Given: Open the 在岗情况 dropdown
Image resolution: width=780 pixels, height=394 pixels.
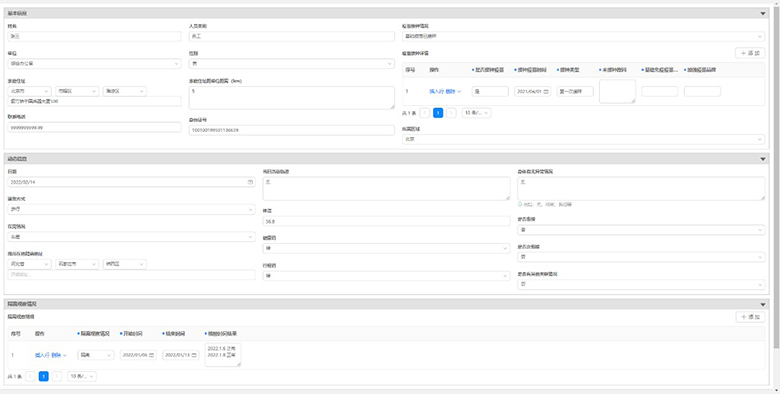Looking at the screenshot, I should point(131,237).
